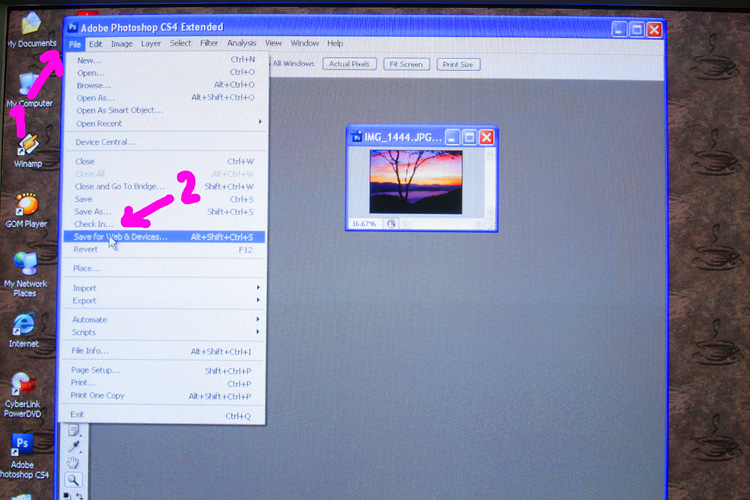Expand the Open Recent submenu
Viewport: 750px width, 500px height.
(165, 123)
